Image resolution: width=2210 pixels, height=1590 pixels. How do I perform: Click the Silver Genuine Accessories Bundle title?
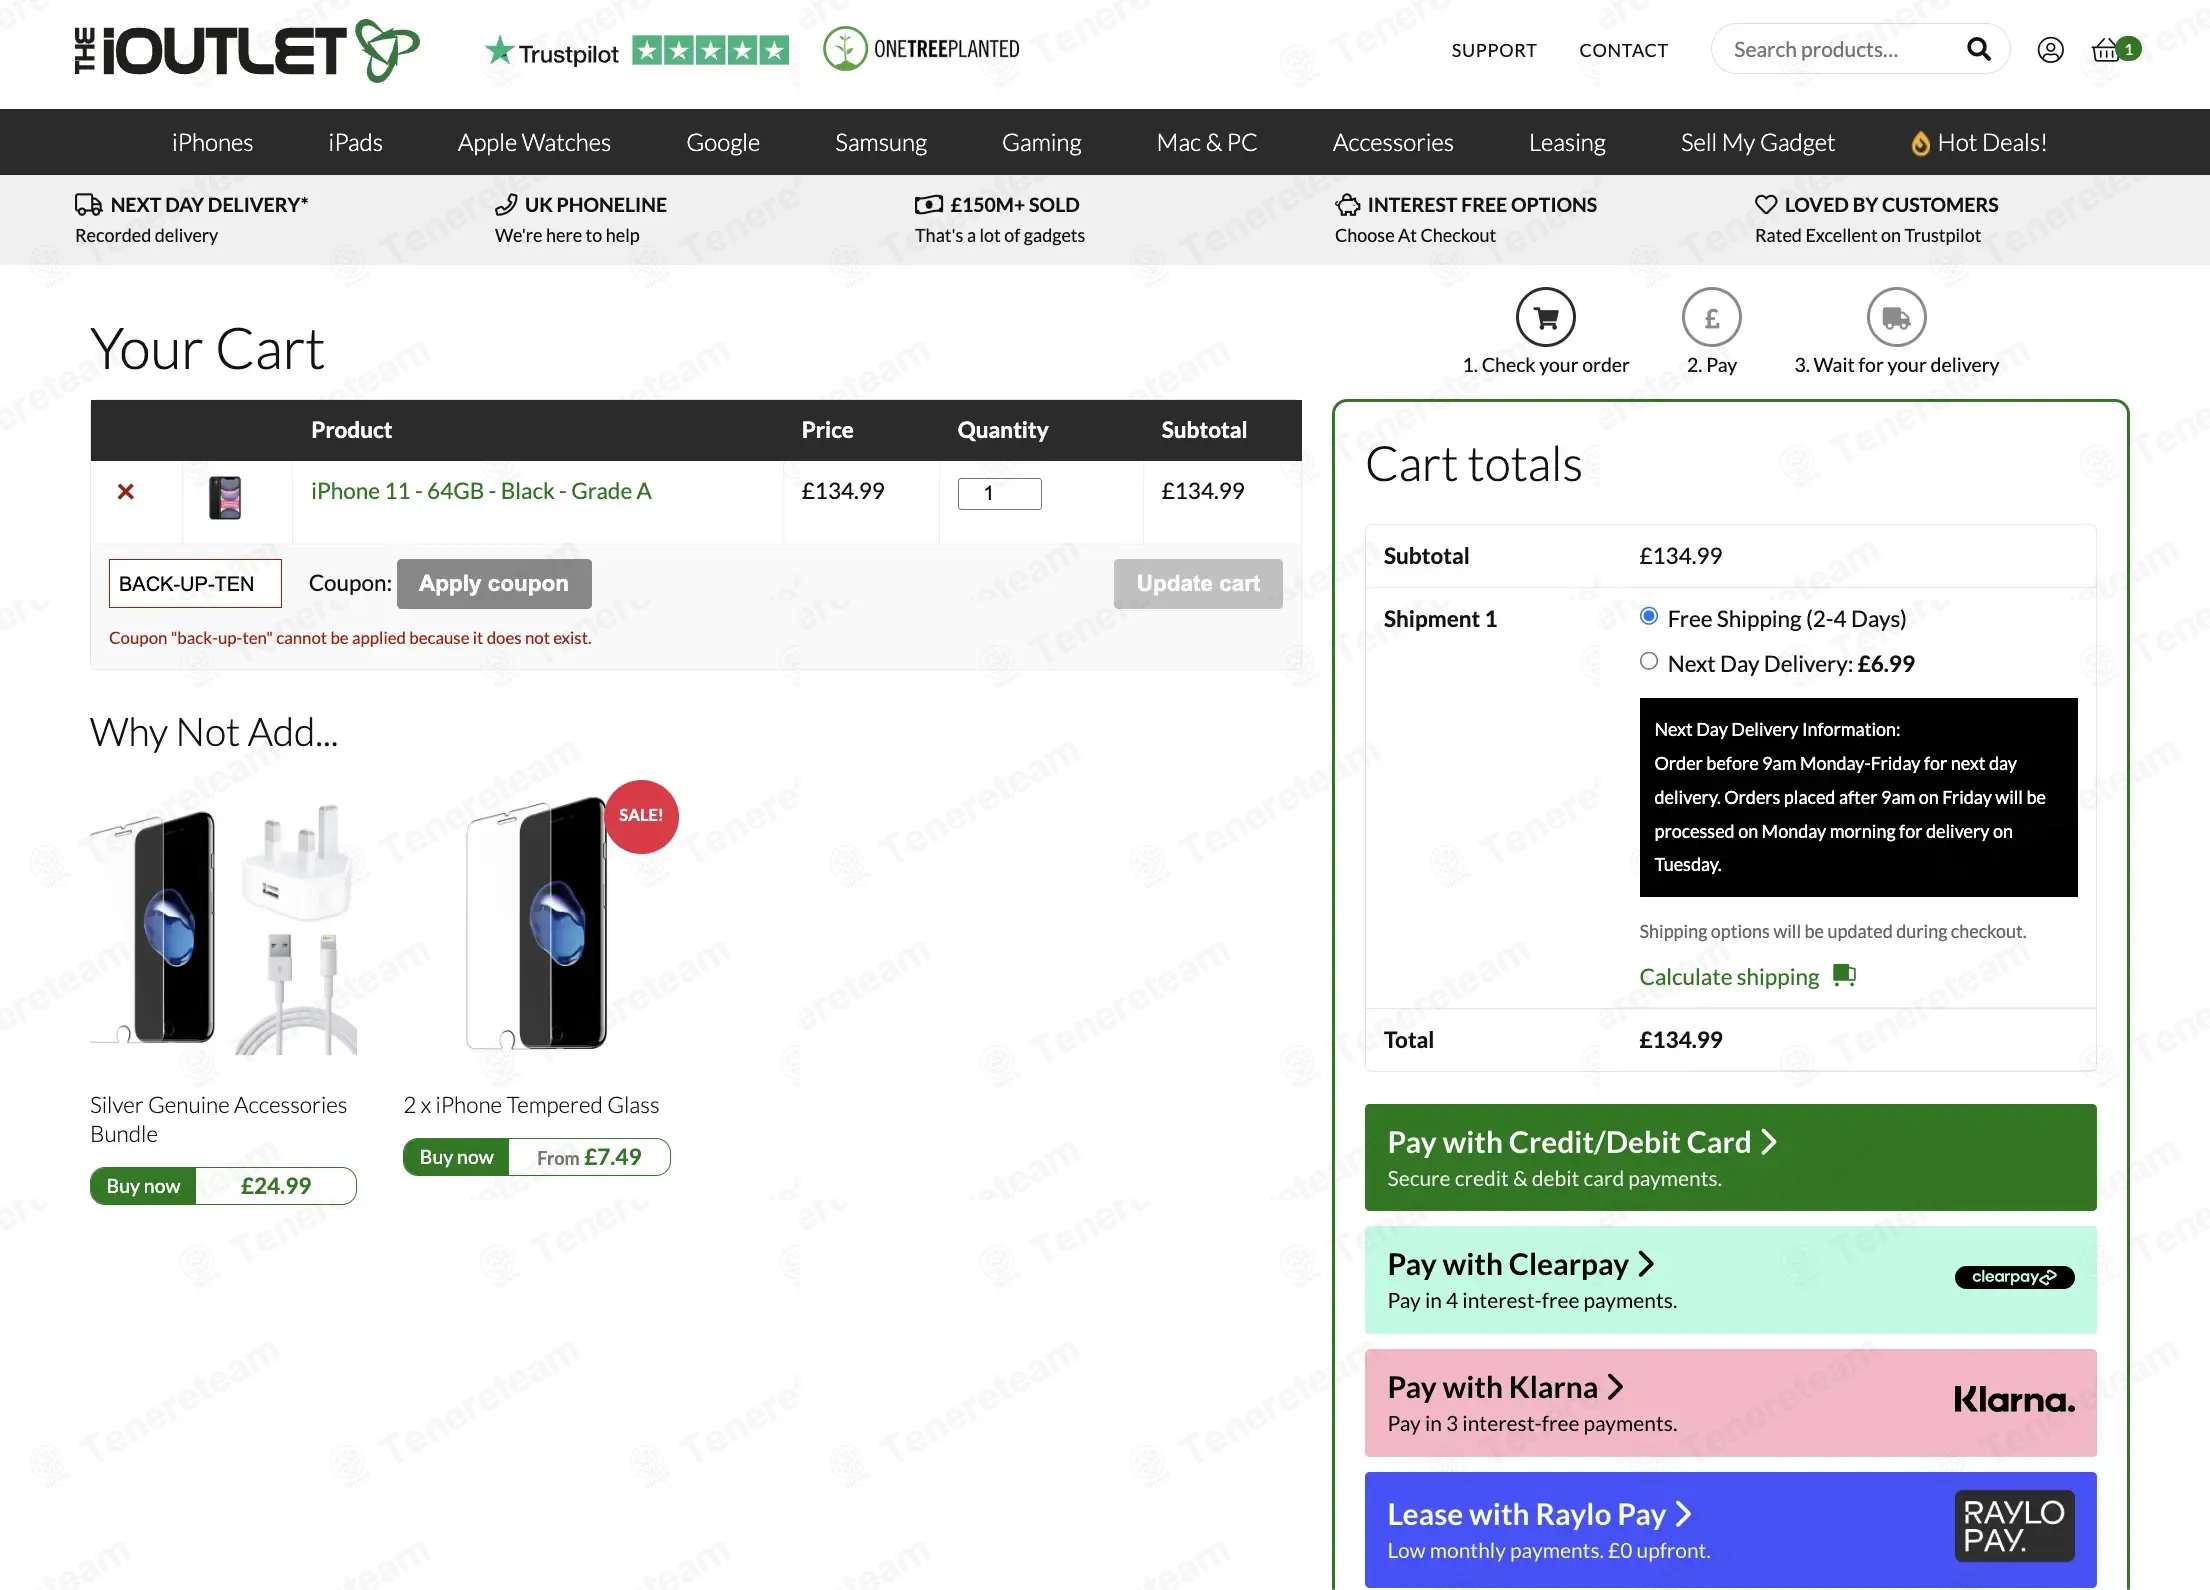click(x=218, y=1119)
